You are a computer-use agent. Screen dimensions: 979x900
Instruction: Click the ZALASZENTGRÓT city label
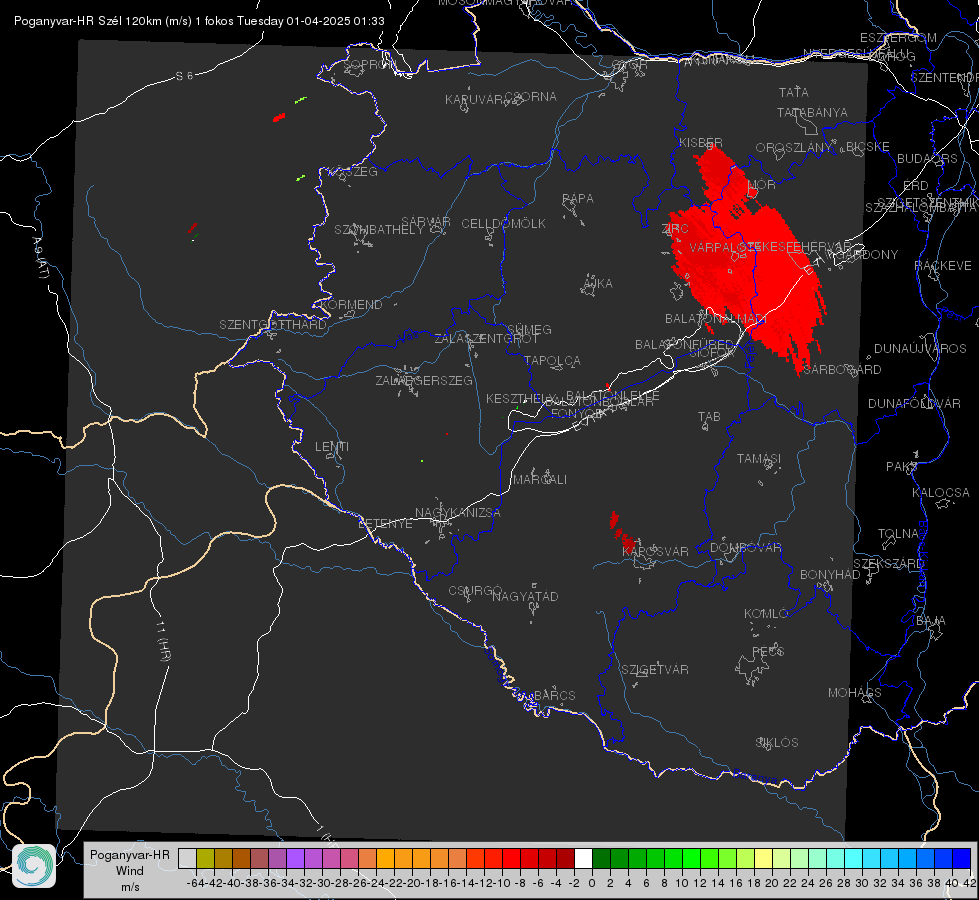click(x=486, y=339)
